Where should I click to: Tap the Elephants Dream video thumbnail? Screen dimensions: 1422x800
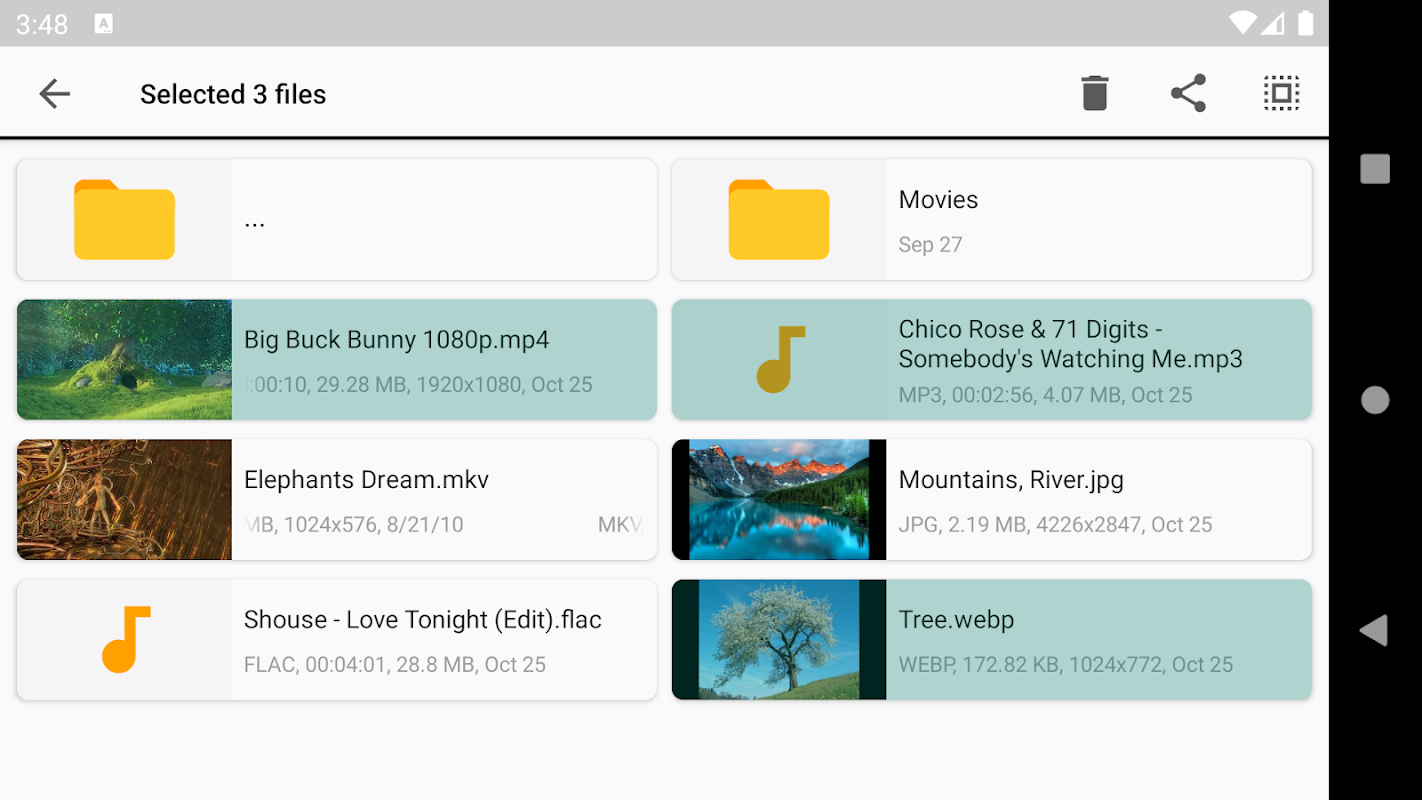click(124, 500)
